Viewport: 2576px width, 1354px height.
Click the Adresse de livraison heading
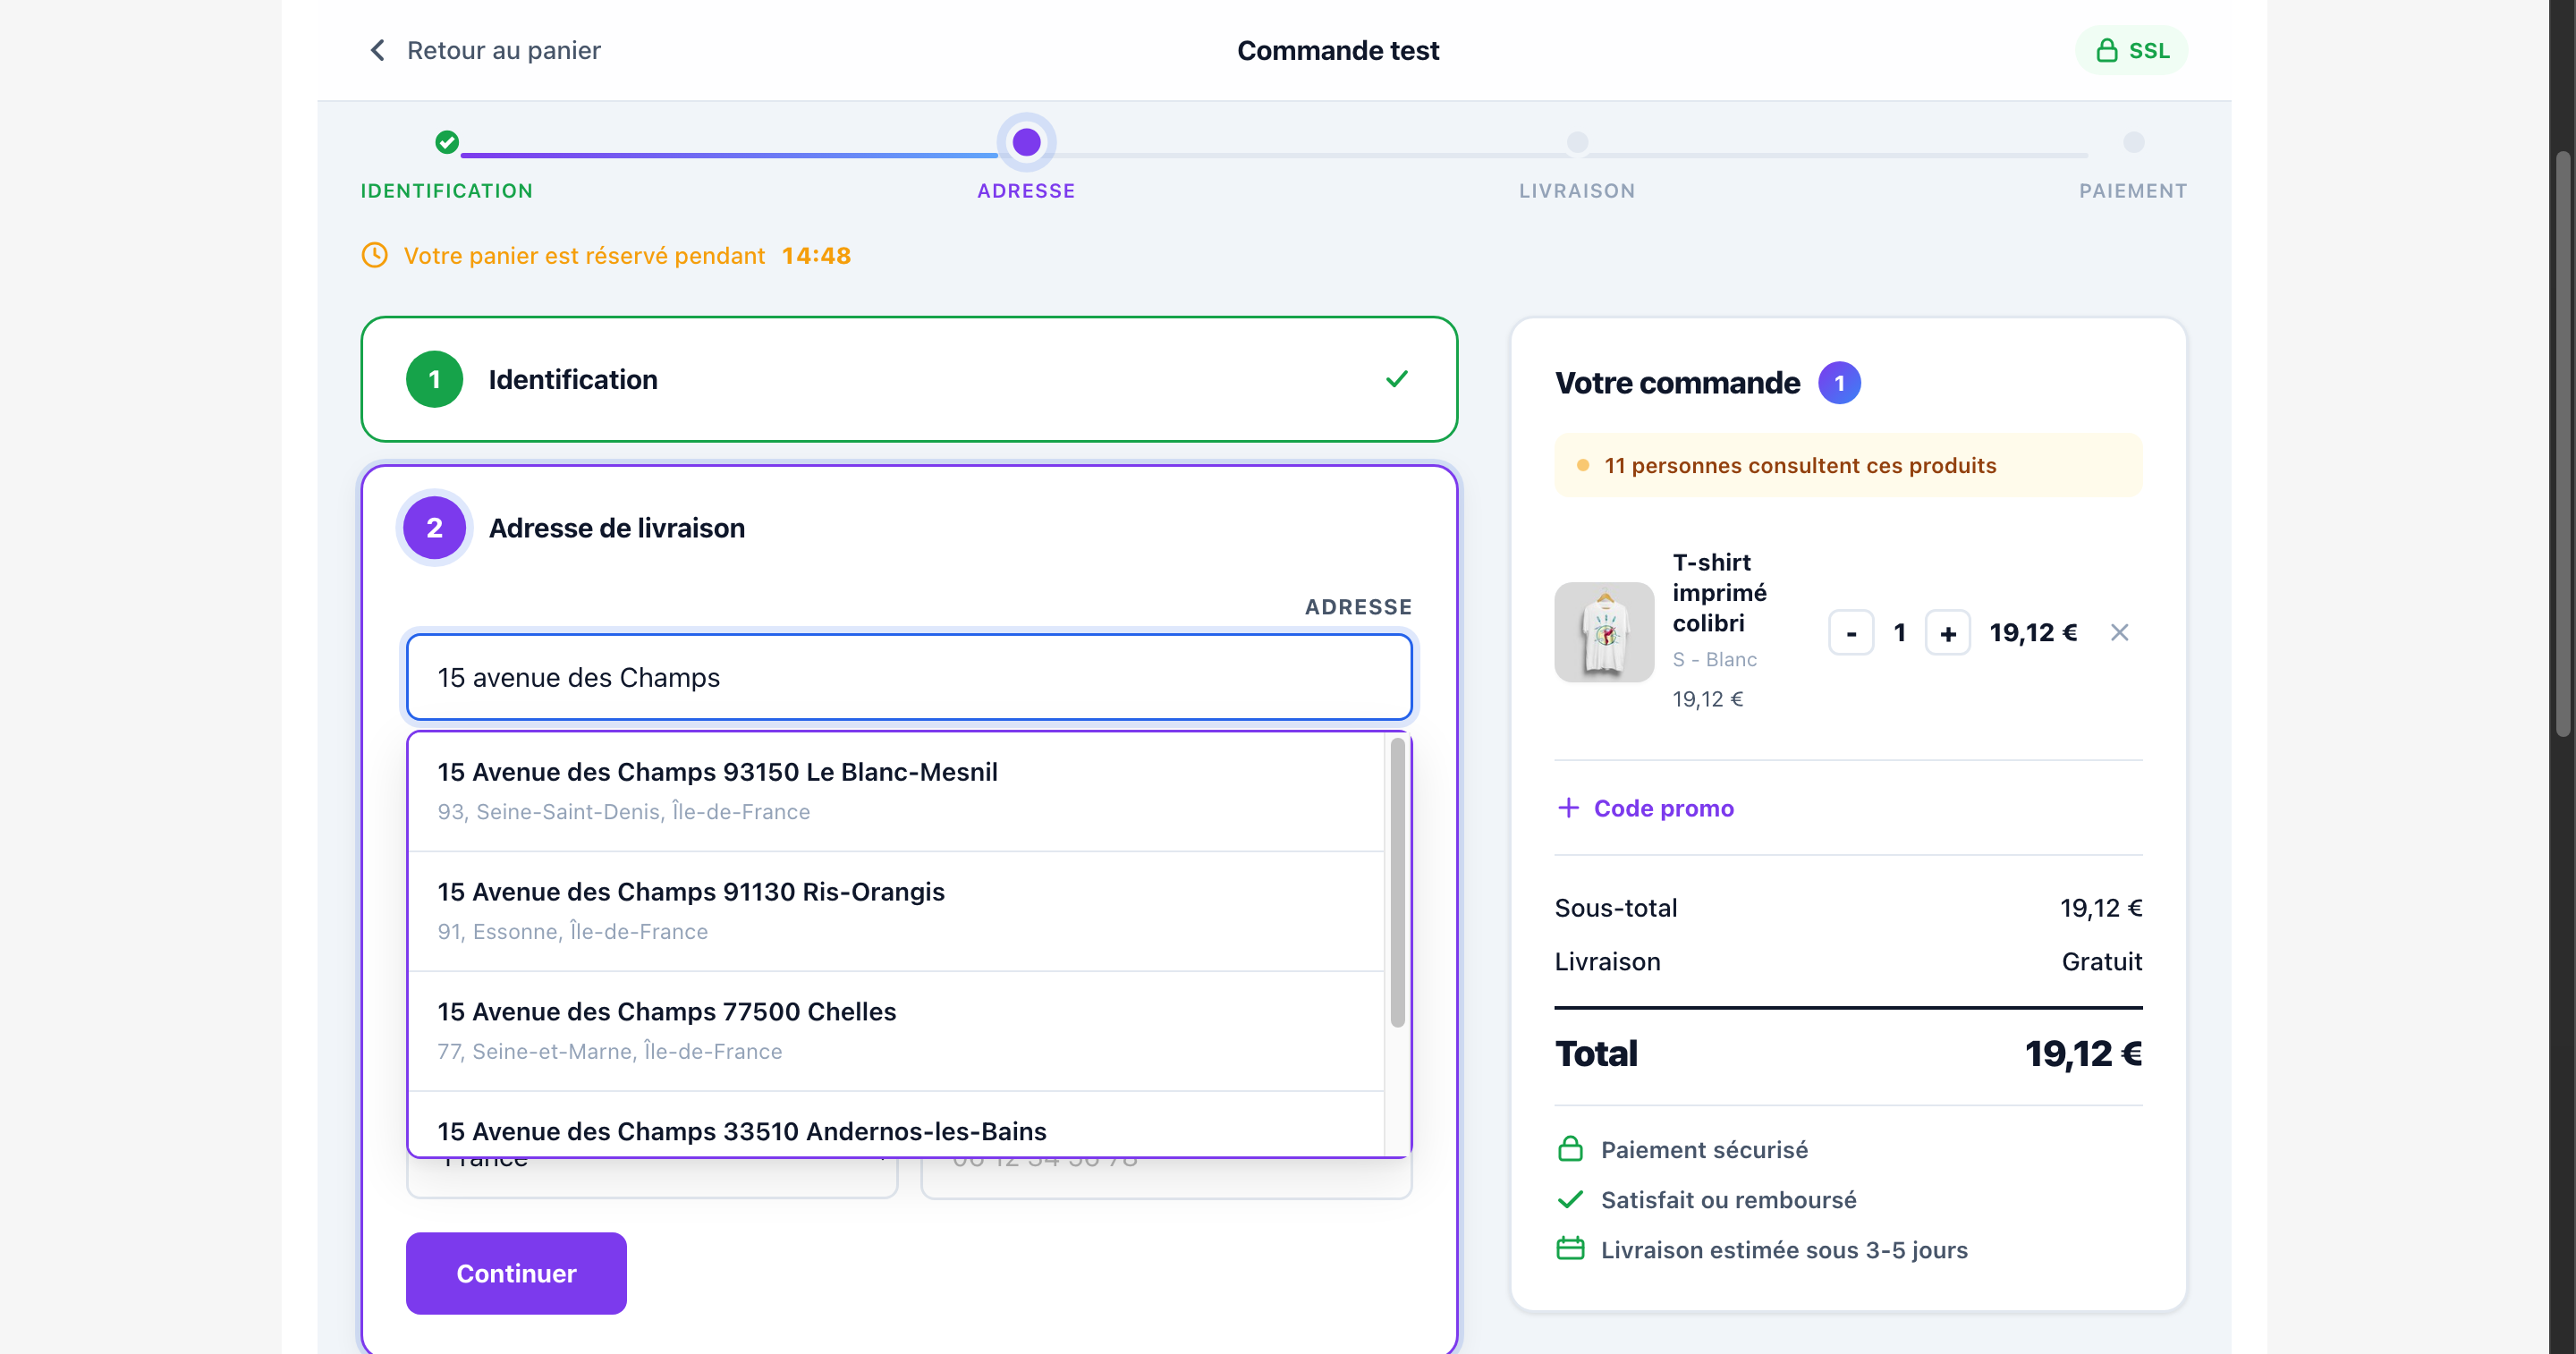(x=616, y=528)
